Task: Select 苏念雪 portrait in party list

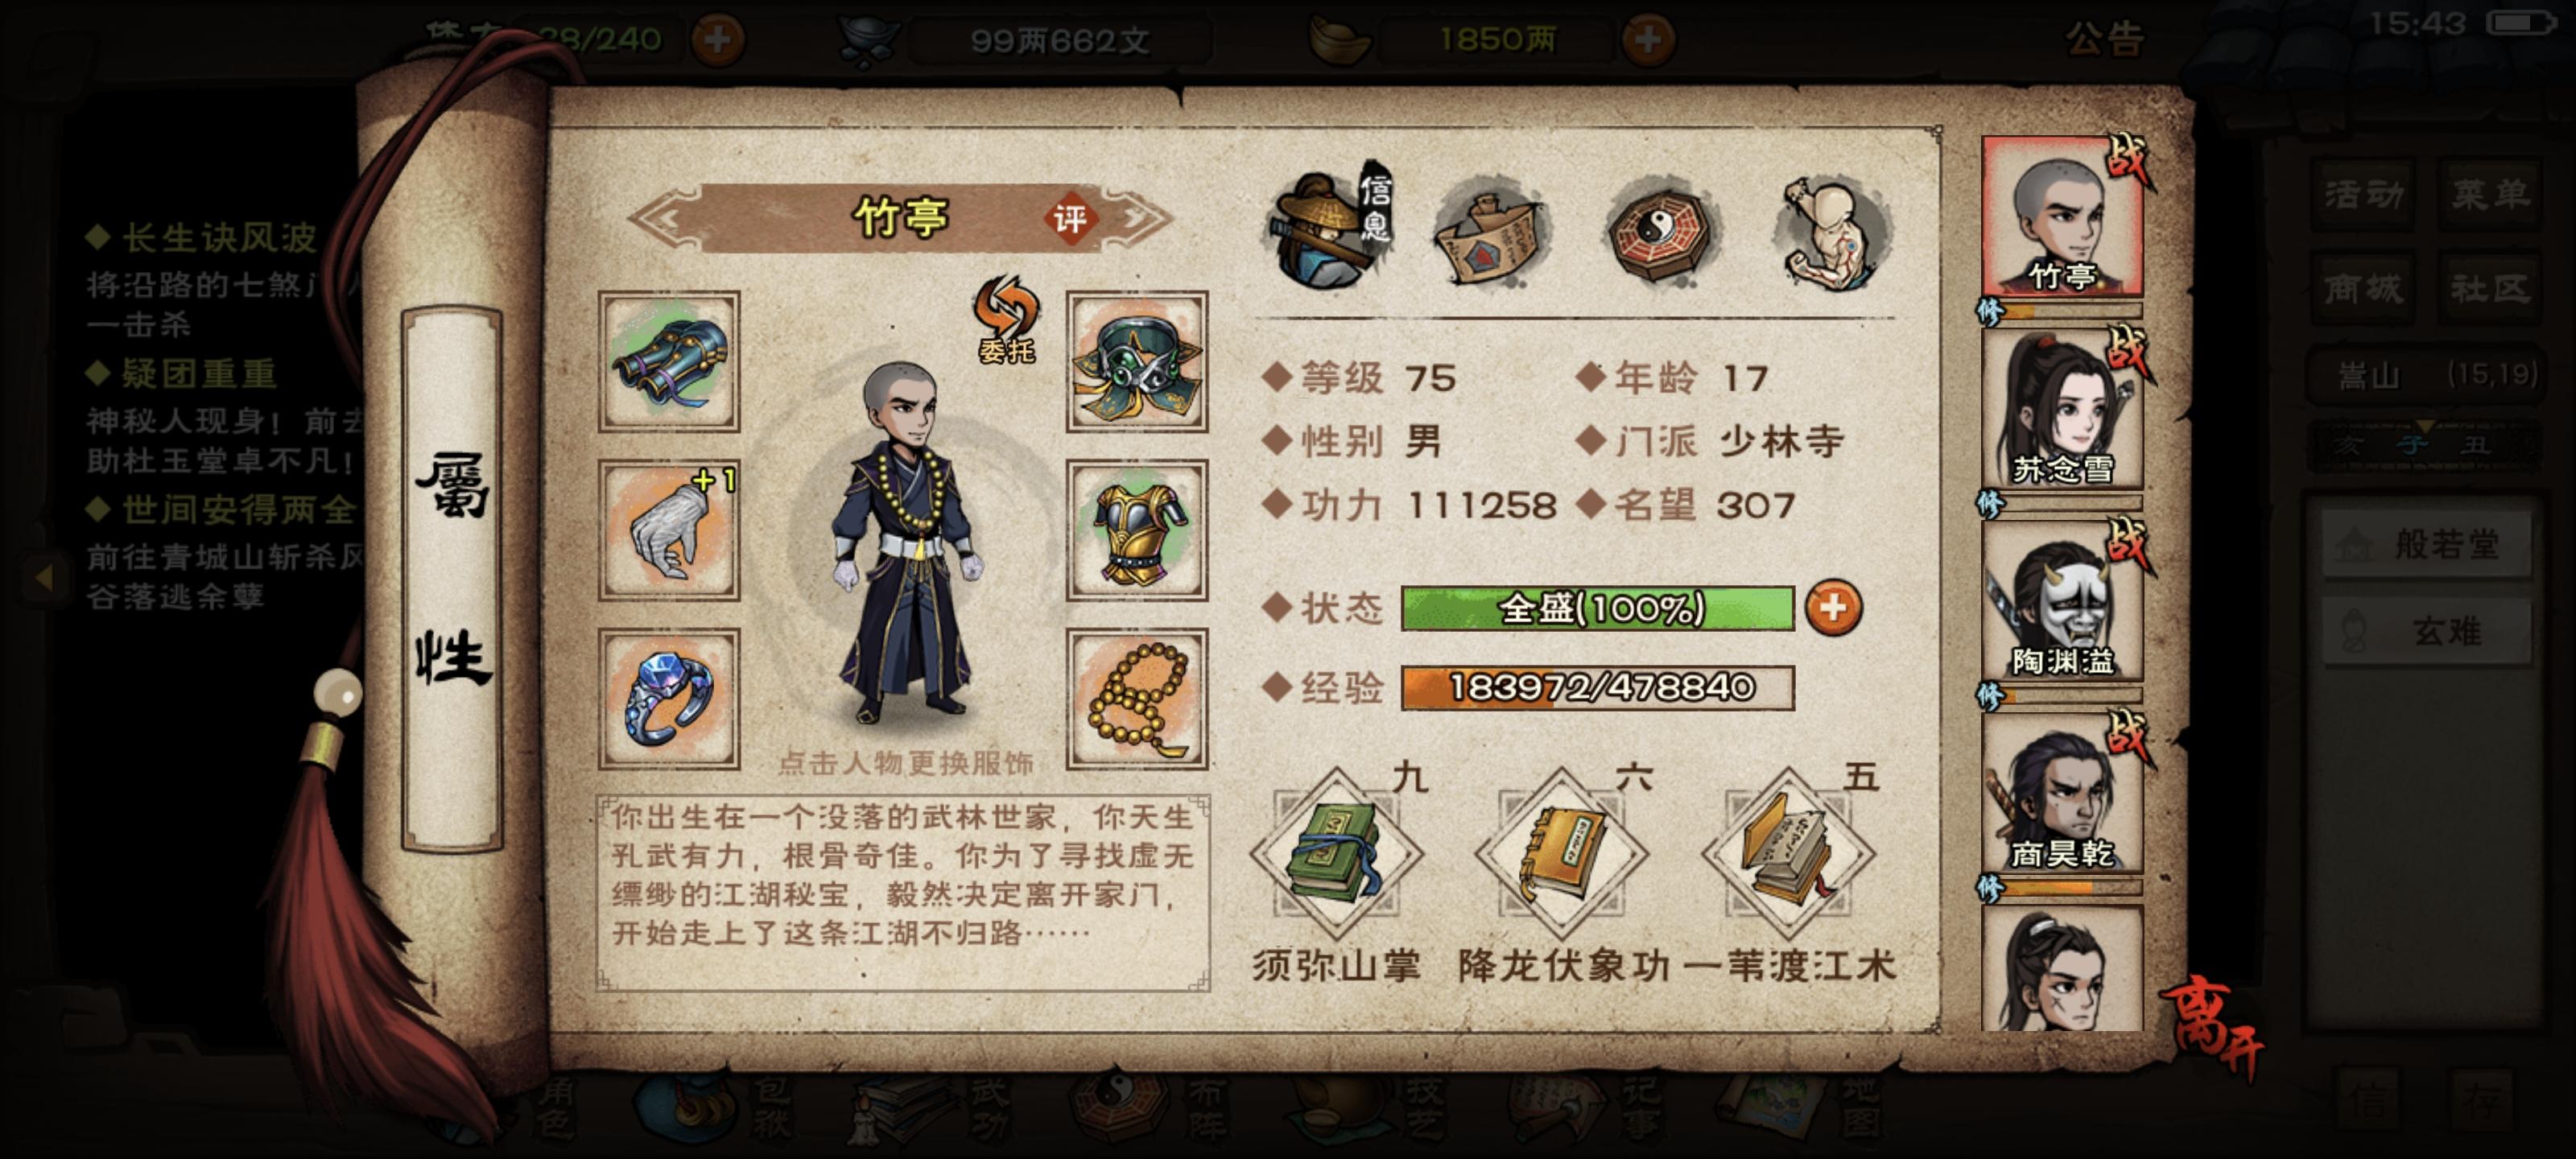Action: tap(2062, 409)
